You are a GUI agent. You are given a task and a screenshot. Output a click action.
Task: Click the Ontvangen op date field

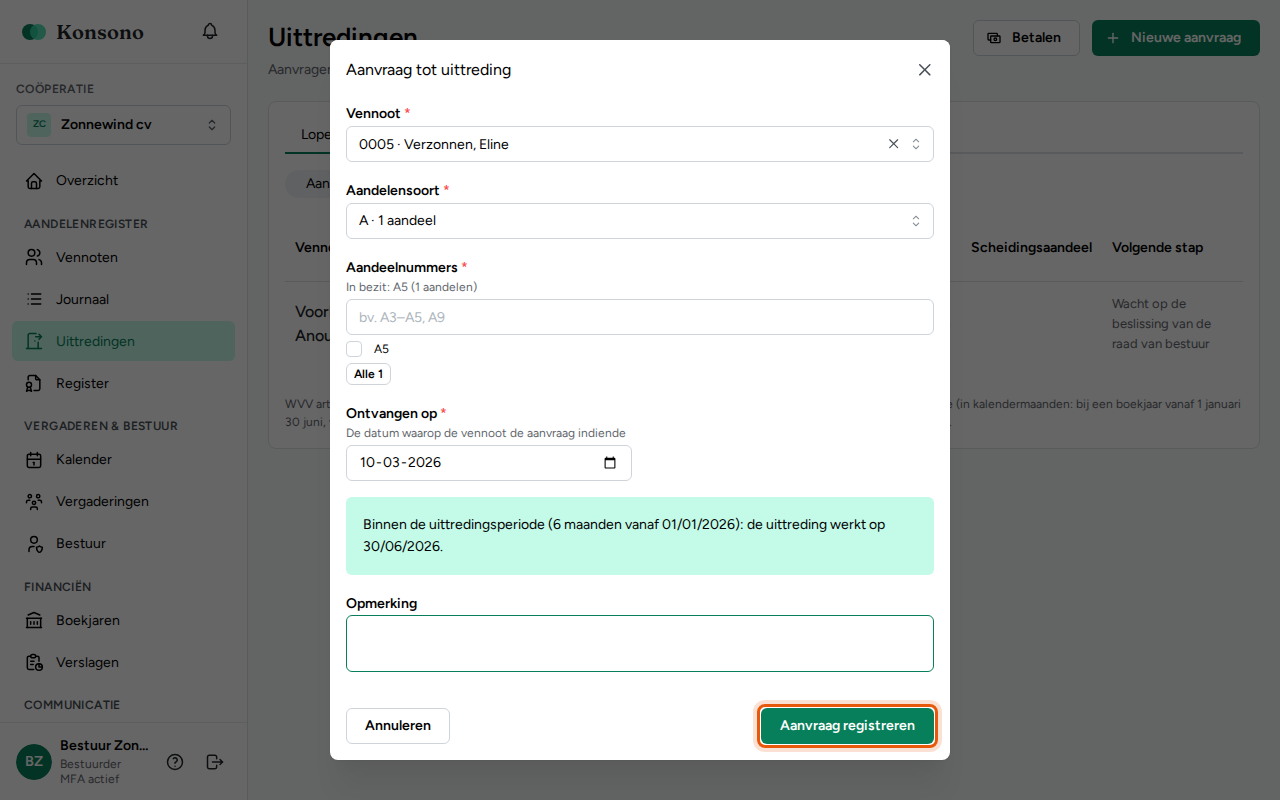pyautogui.click(x=489, y=463)
